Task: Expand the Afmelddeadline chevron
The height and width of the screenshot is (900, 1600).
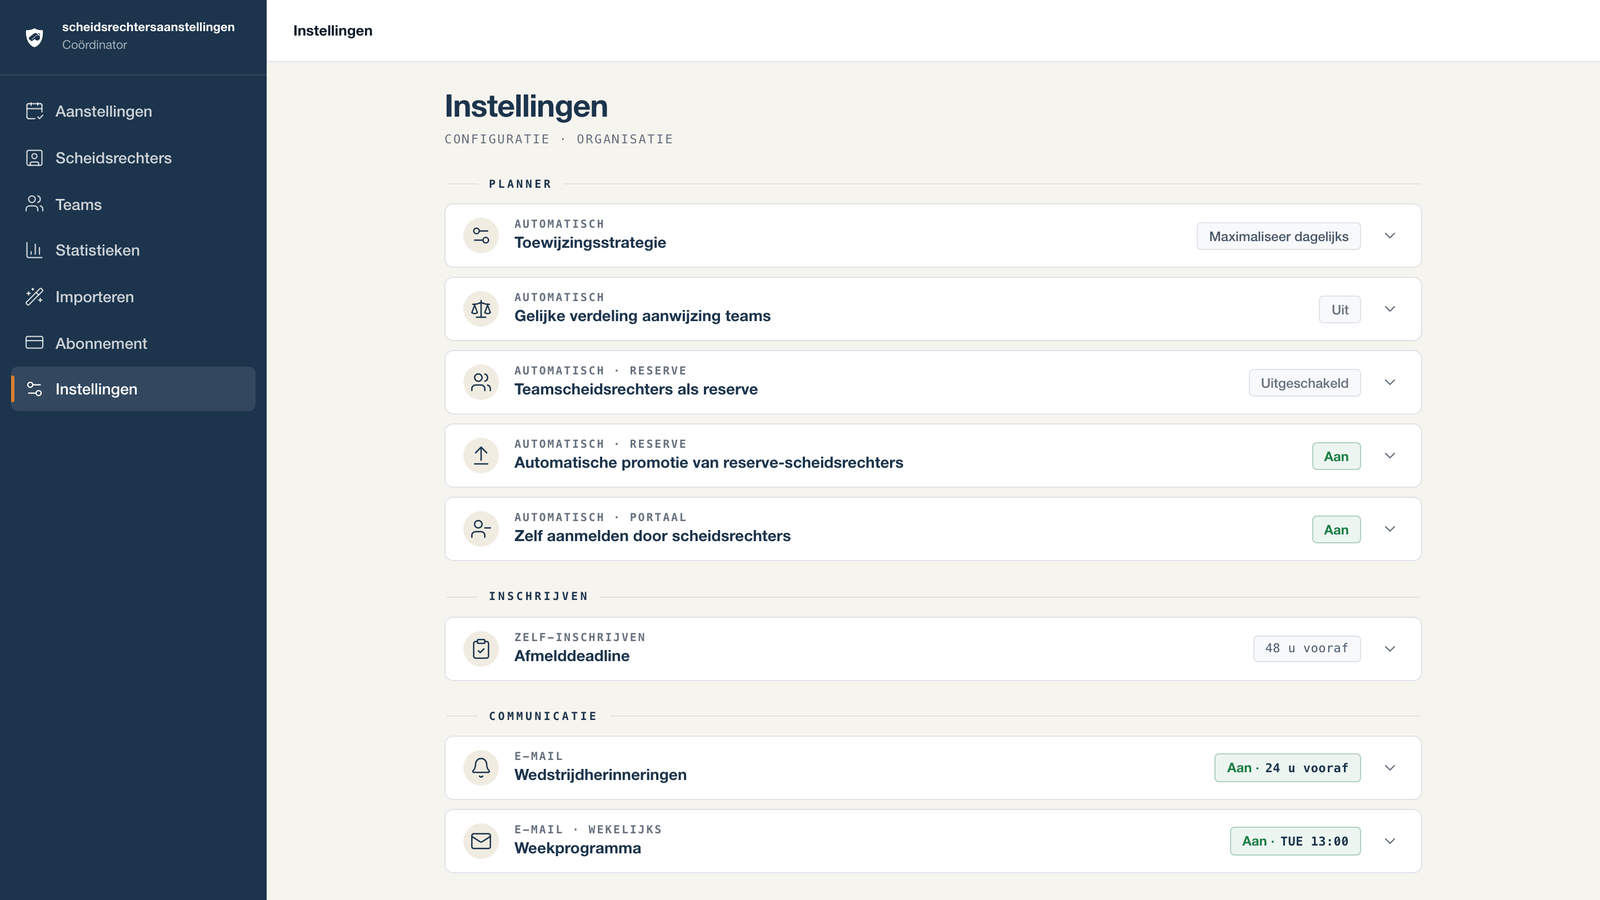Action: (1390, 649)
